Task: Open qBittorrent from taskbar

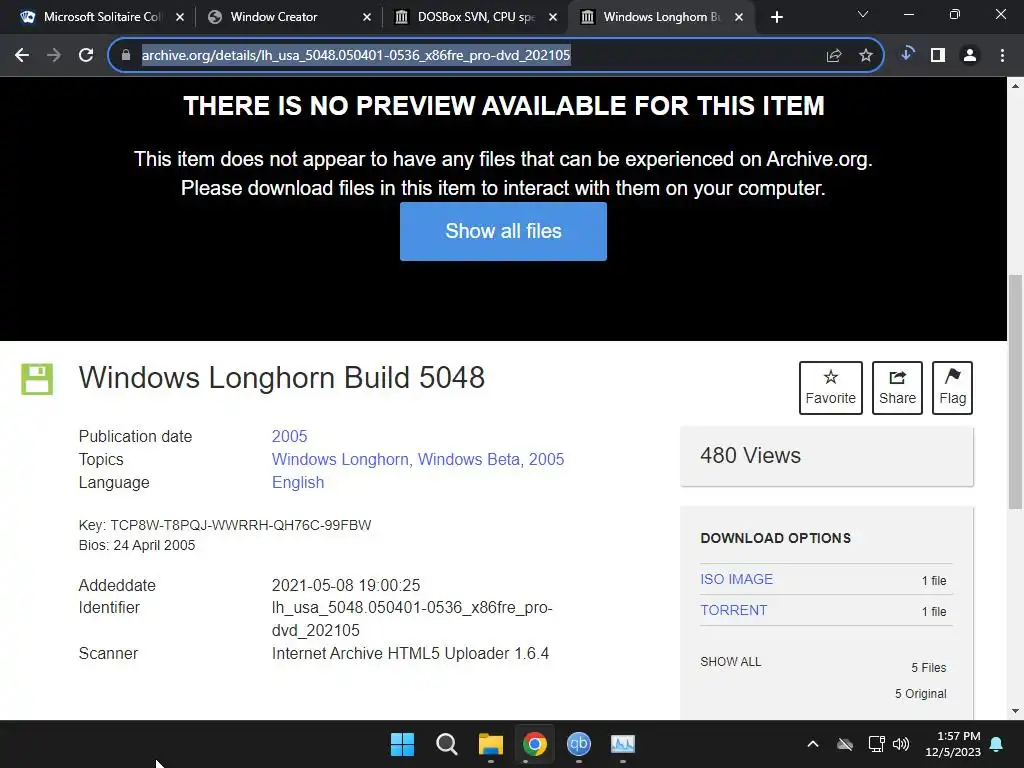Action: pyautogui.click(x=579, y=744)
